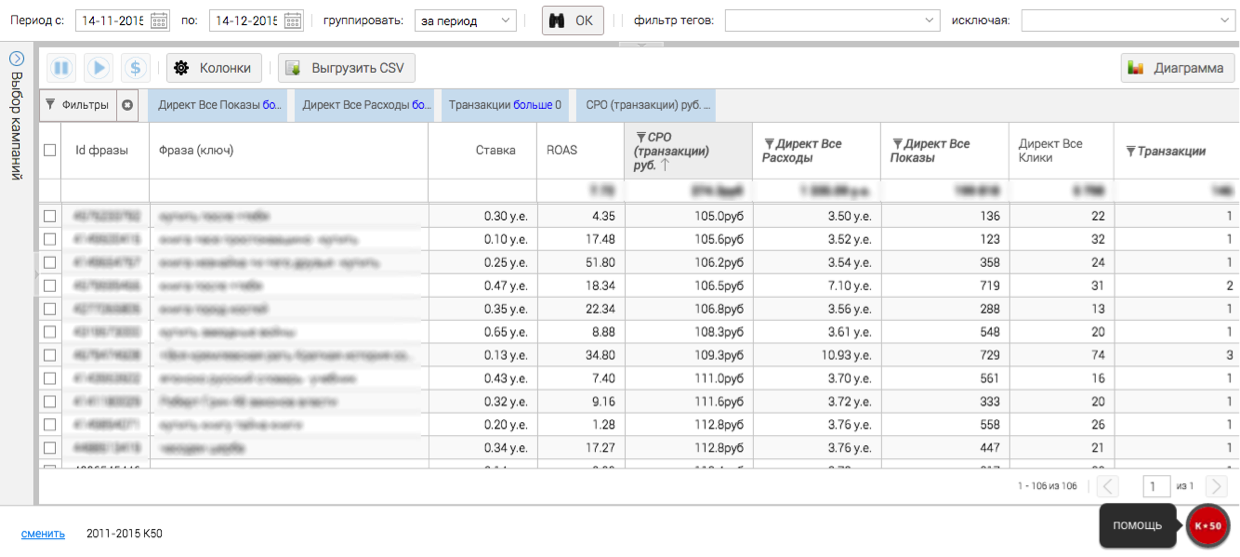Sort by Транзакции column header
Image resolution: width=1240 pixels, height=557 pixels.
click(x=1176, y=151)
